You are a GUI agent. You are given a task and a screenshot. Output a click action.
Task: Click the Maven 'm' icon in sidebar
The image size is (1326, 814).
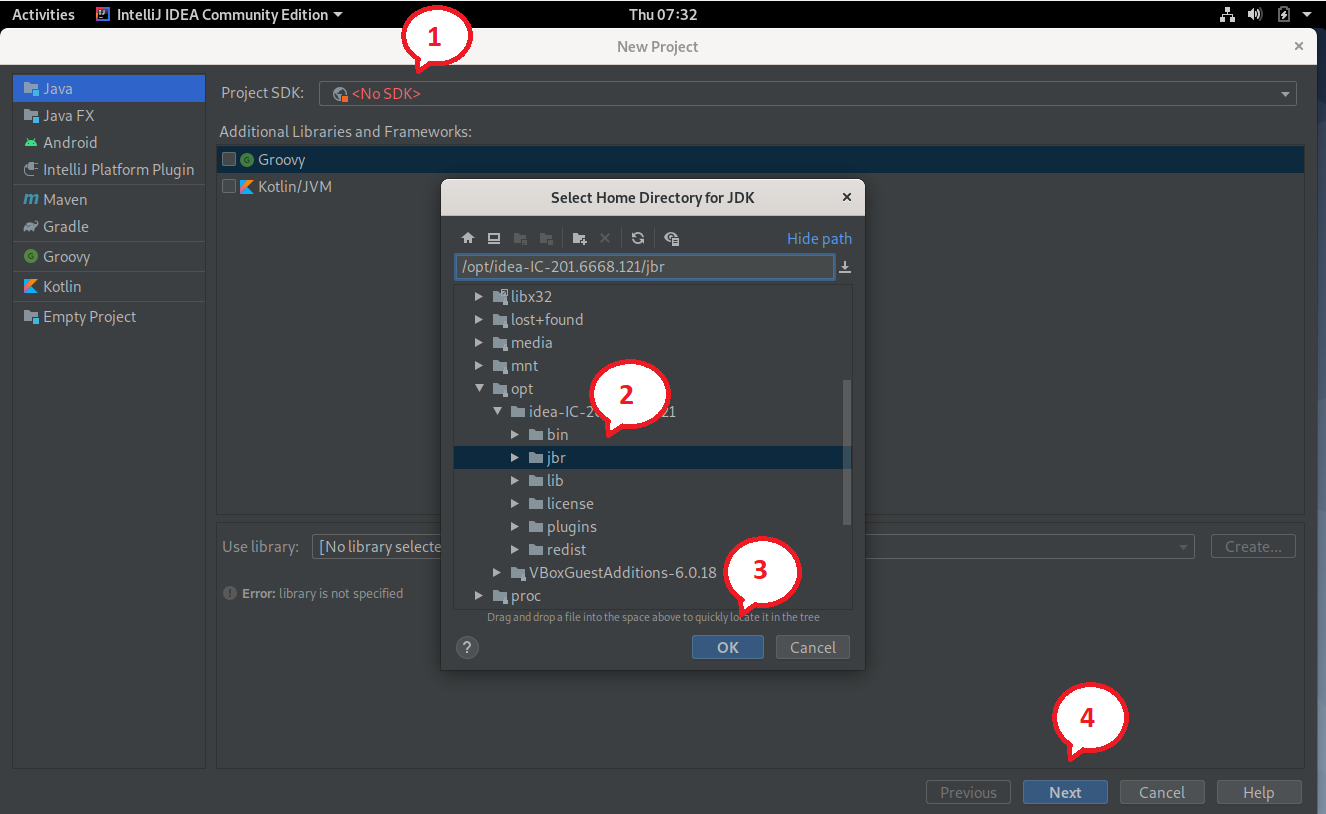(31, 199)
